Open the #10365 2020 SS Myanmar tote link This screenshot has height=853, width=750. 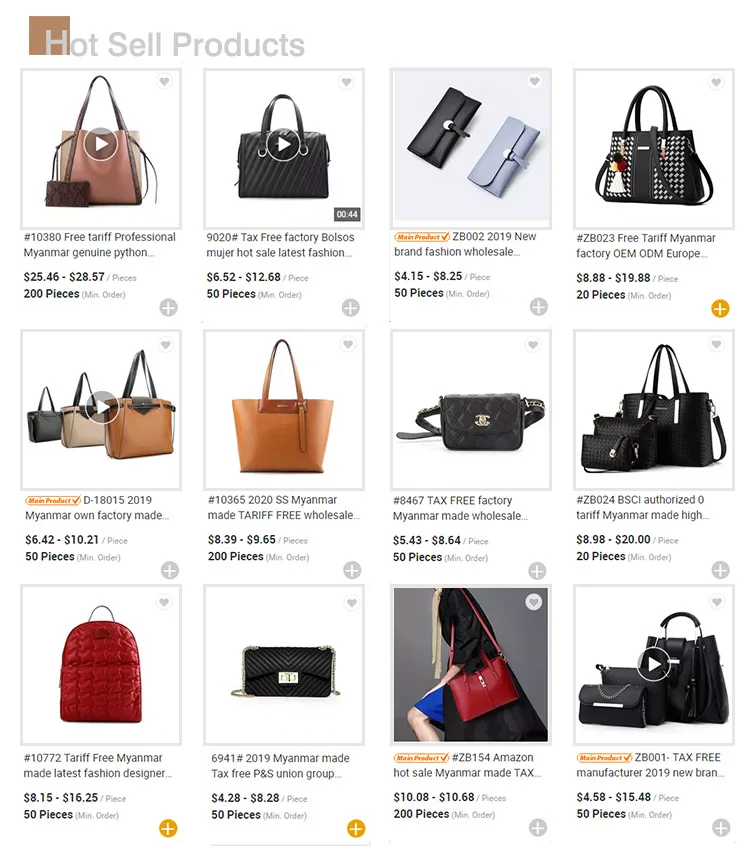pos(283,507)
